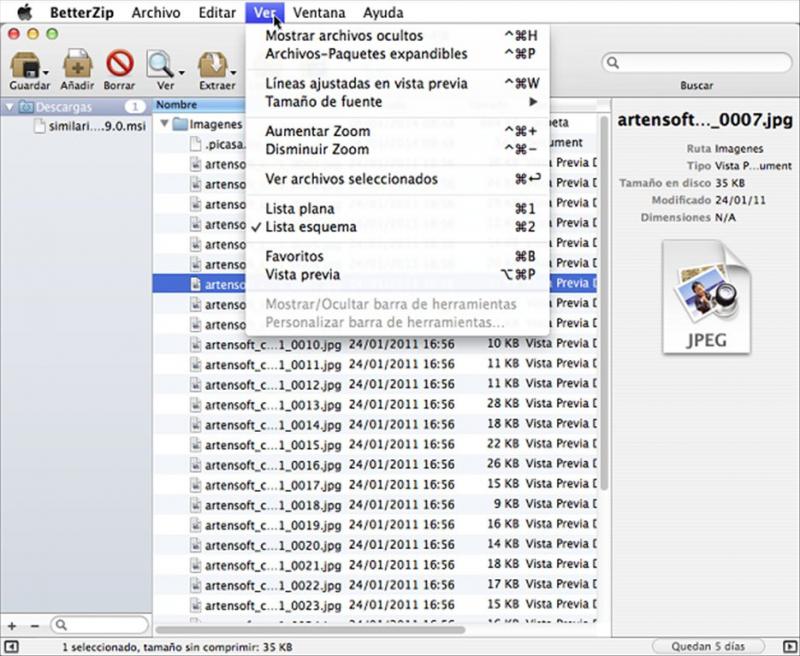The height and width of the screenshot is (656, 800).
Task: Toggle info panel with bottom-right status icon
Action: click(789, 647)
